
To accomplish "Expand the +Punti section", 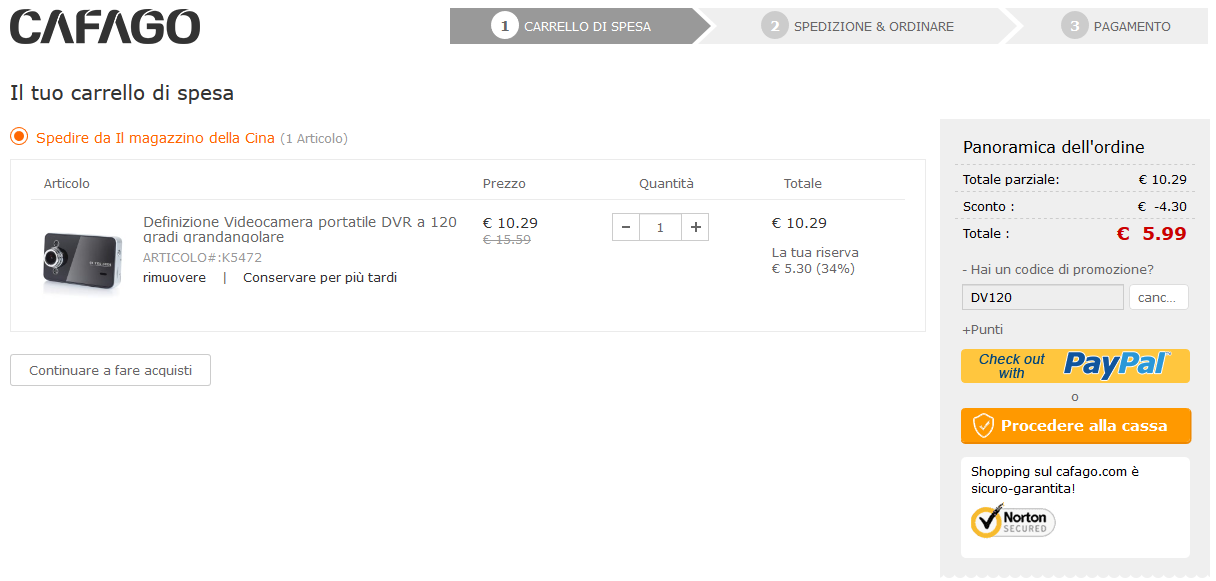I will [982, 330].
